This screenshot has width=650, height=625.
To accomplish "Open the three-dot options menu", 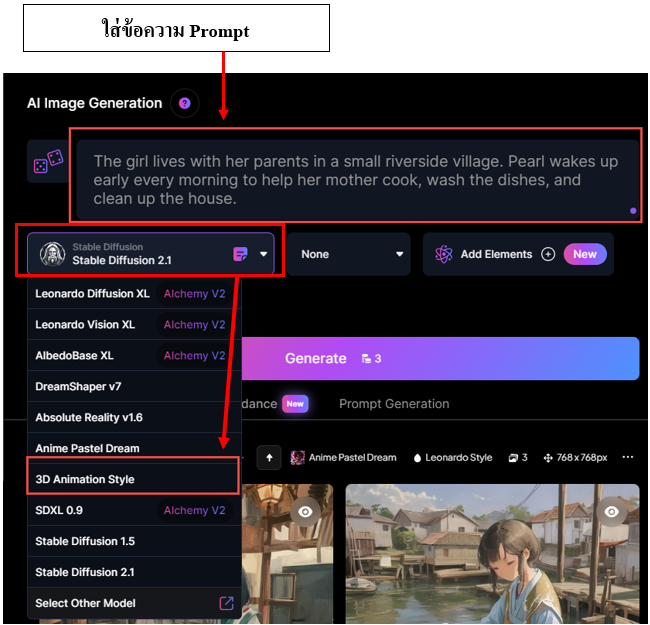I will (x=628, y=457).
